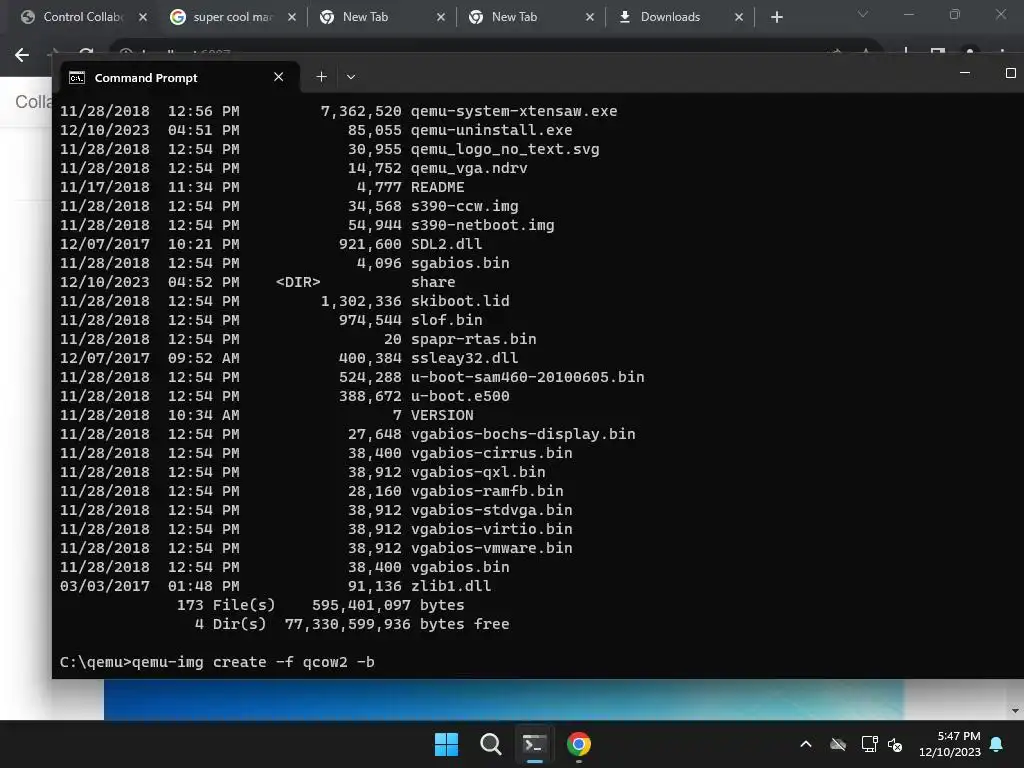Click the qemu_vga.ndrv entry

coord(469,168)
